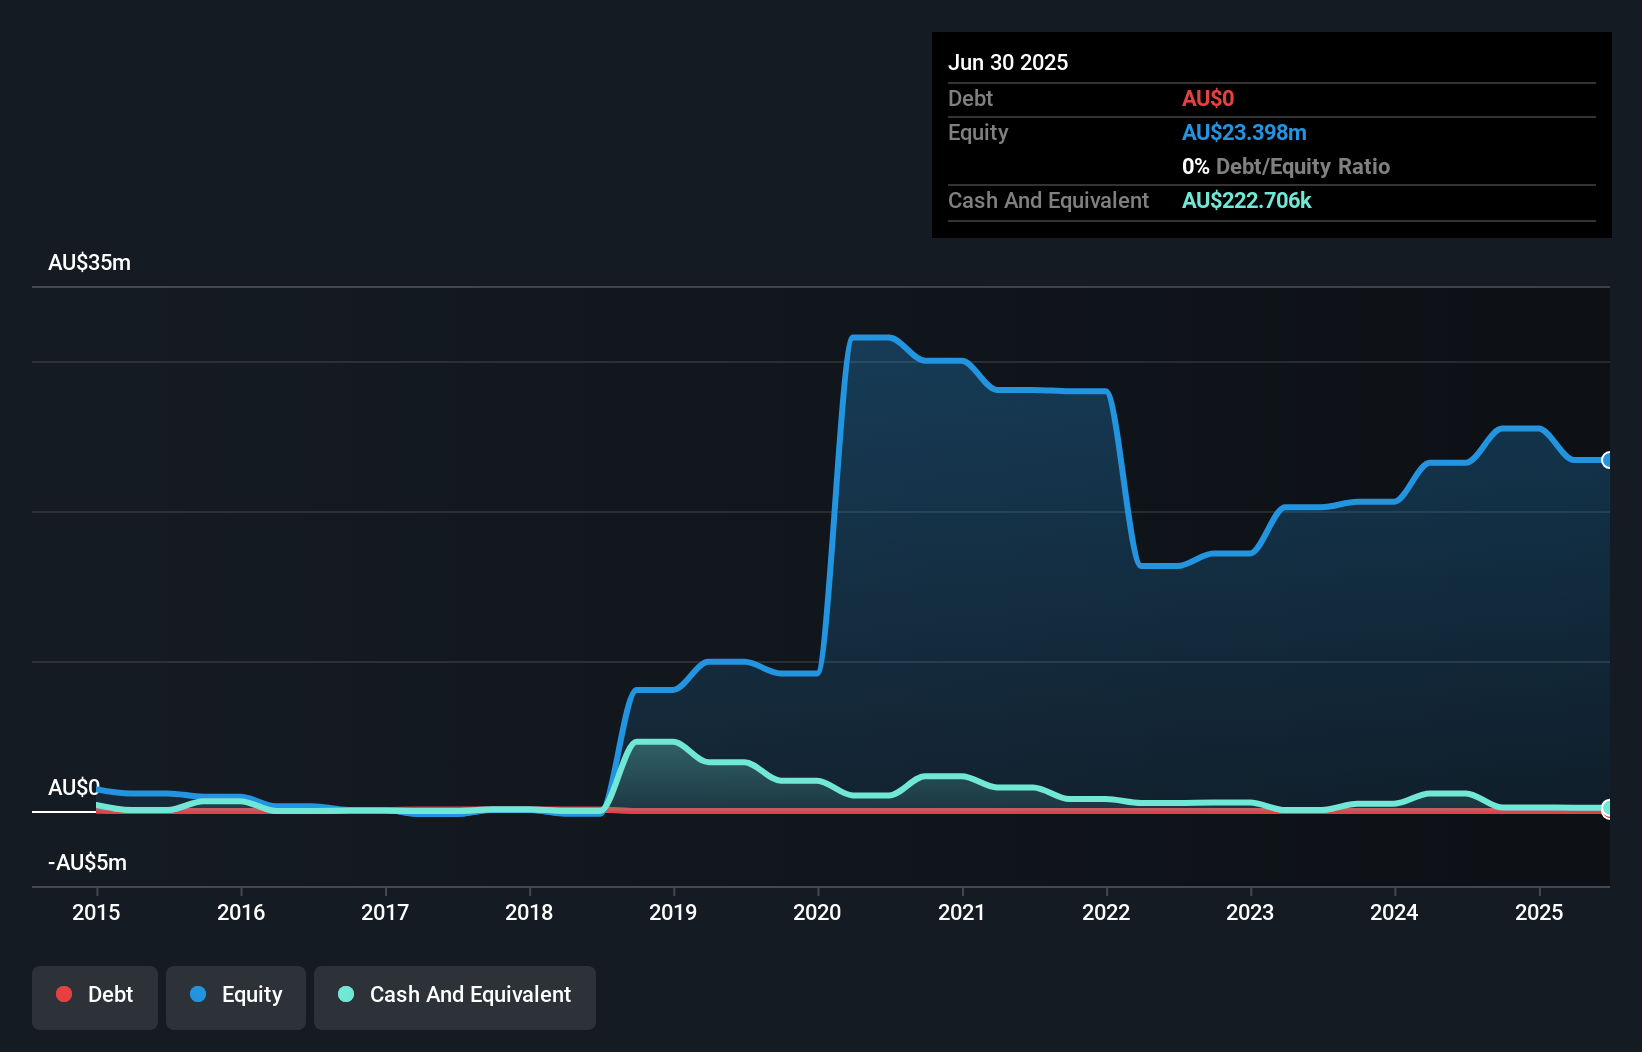Click the blue Equity legend dot
Screen dimensions: 1642x1052
tap(198, 994)
